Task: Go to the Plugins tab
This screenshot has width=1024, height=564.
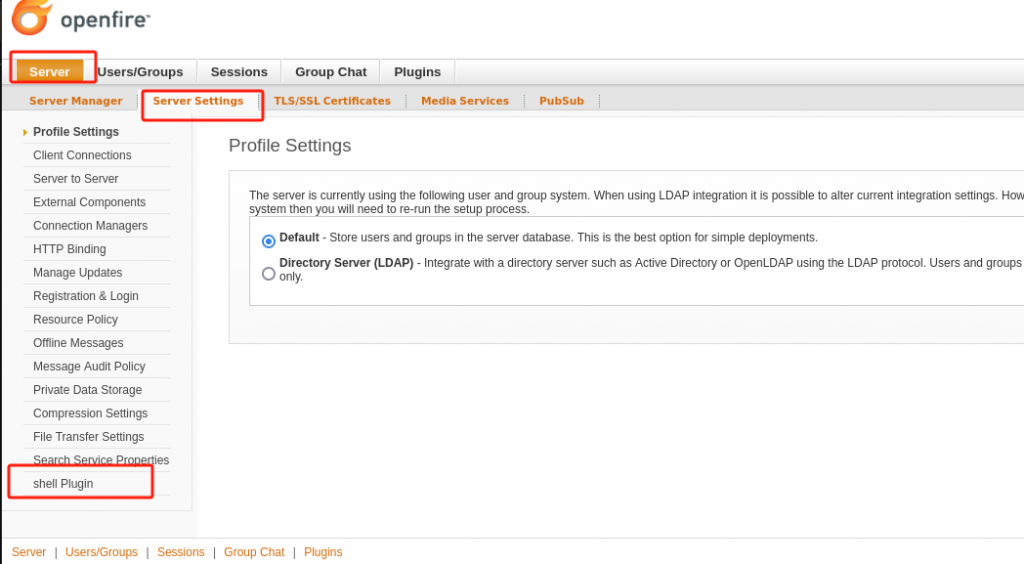Action: click(x=417, y=72)
